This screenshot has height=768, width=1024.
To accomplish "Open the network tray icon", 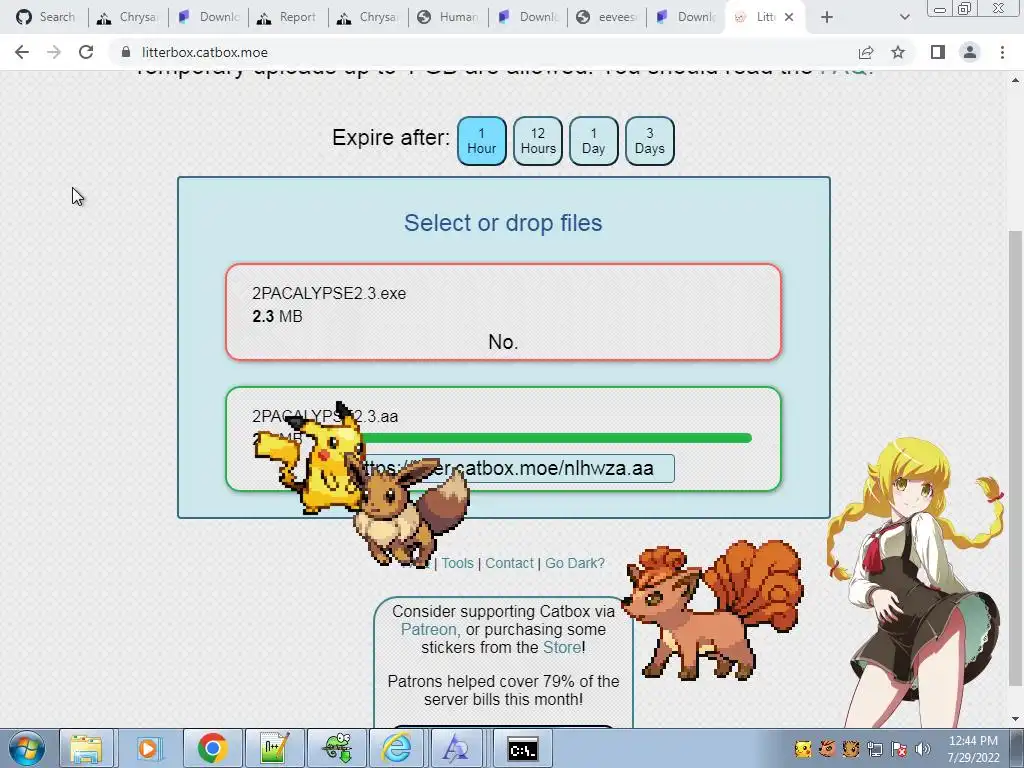I will [875, 749].
